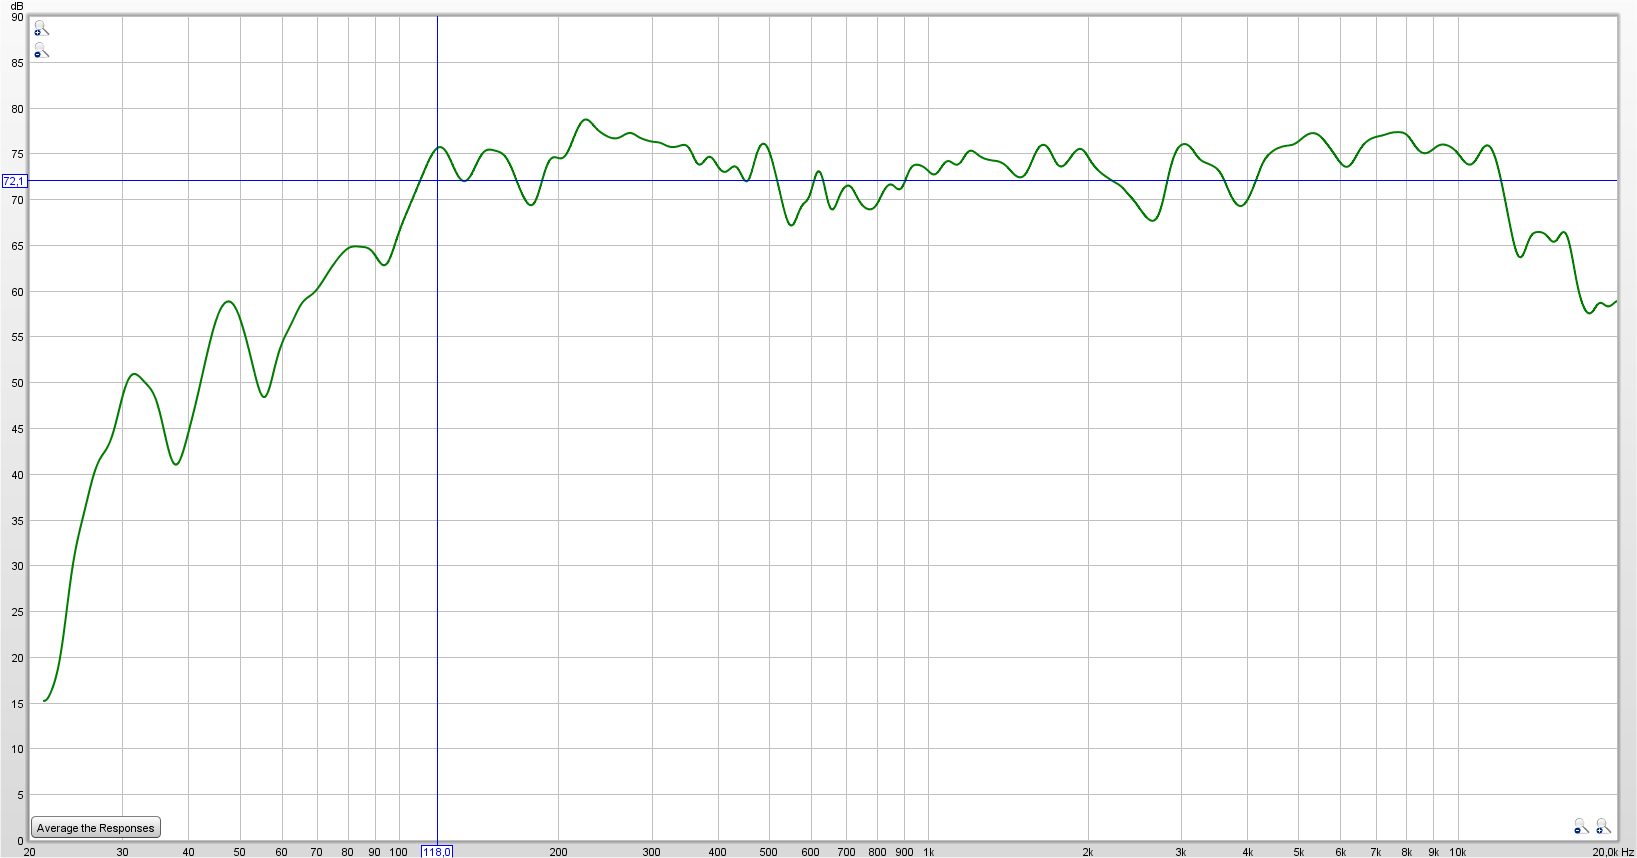This screenshot has width=1637, height=858.
Task: Select the 72,1 cursor level readout
Action: 14,181
